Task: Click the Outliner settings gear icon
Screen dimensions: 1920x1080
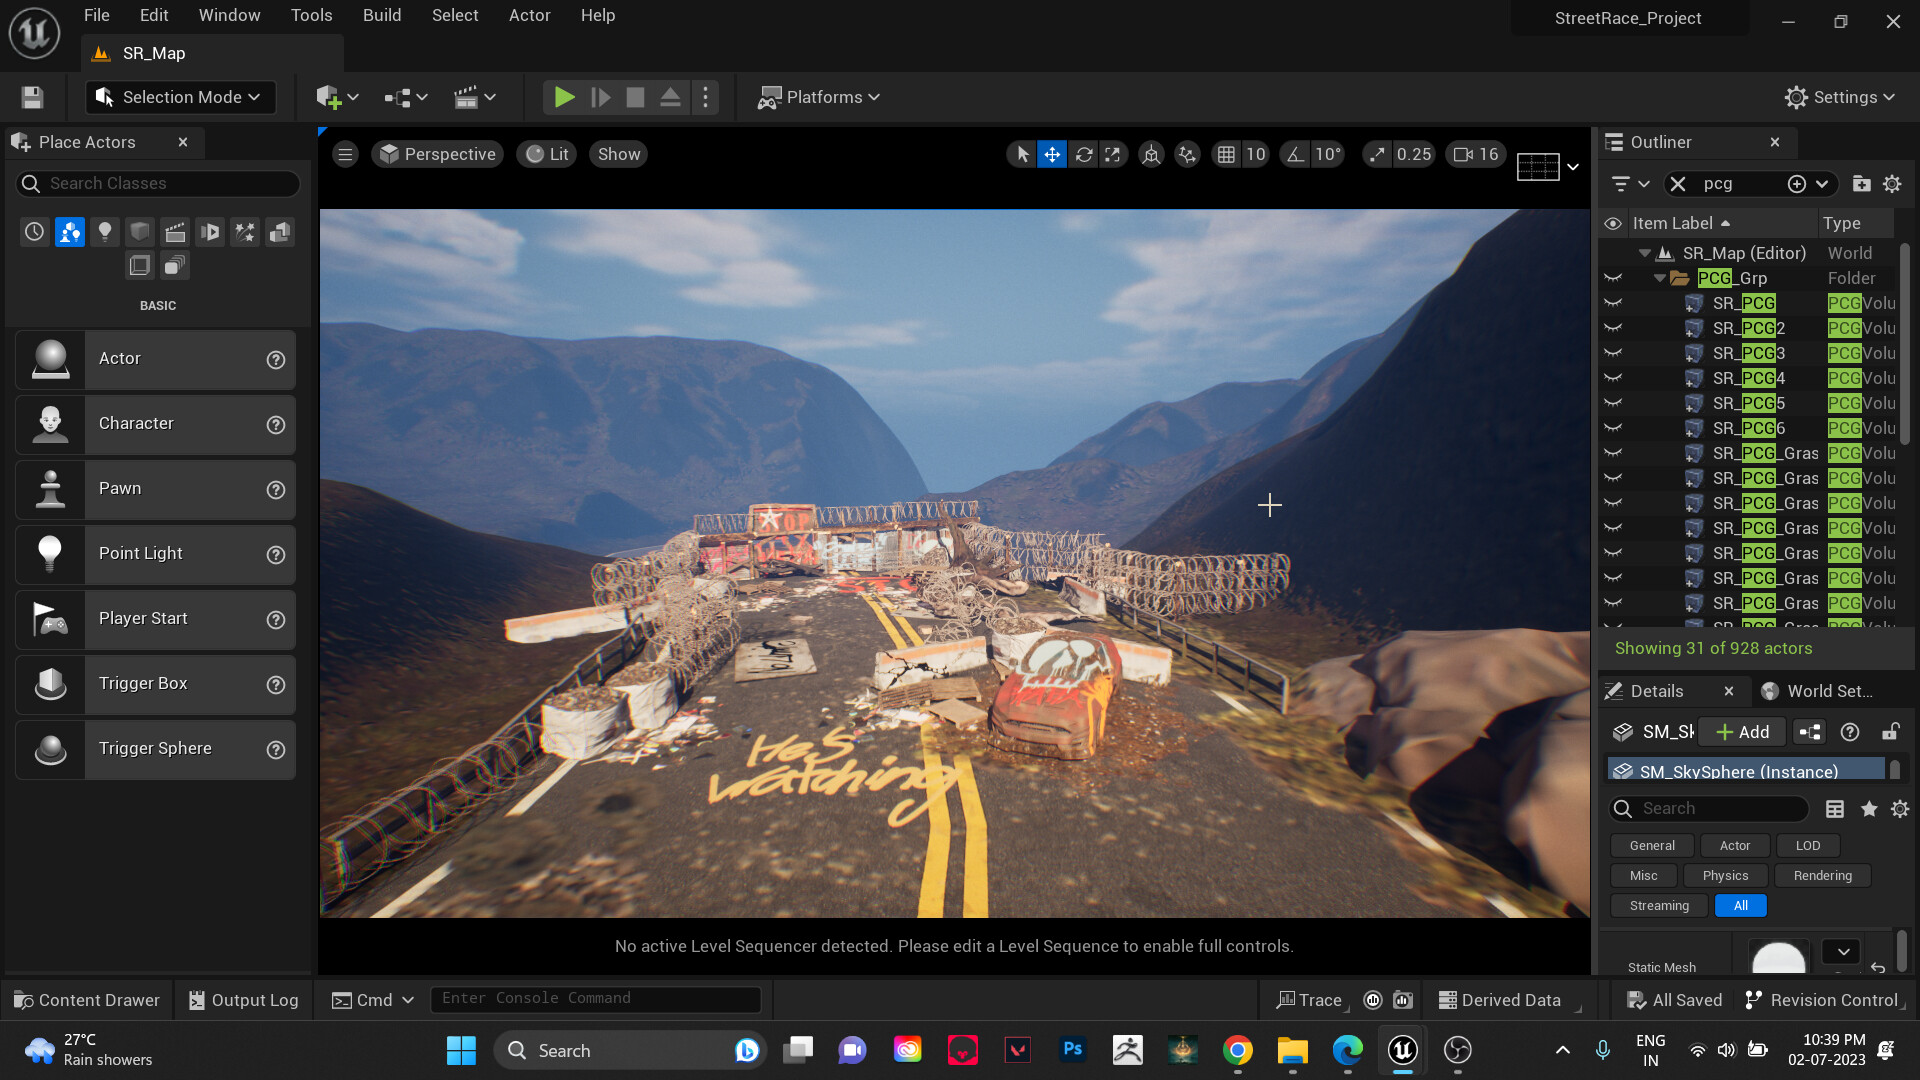Action: pyautogui.click(x=1892, y=184)
